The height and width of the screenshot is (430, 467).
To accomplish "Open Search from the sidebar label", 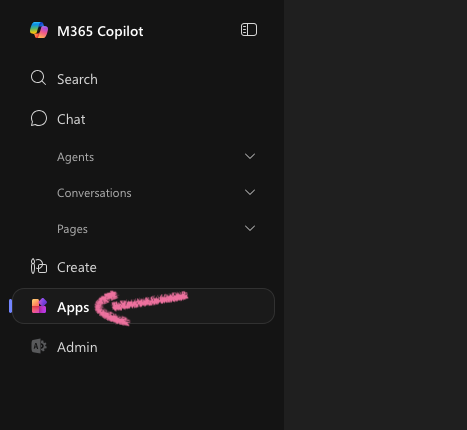I will (x=77, y=79).
